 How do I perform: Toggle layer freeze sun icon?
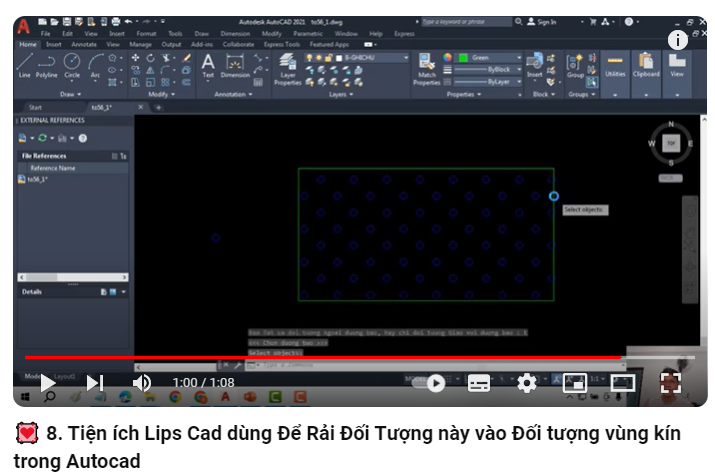(x=319, y=58)
